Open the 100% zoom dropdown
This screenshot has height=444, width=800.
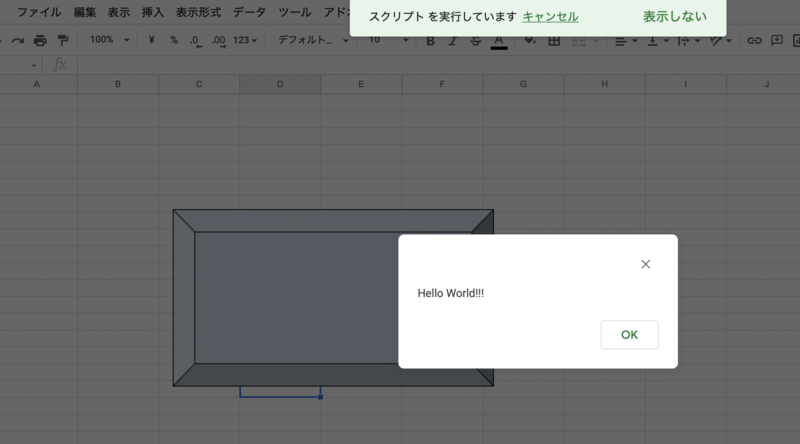(109, 40)
